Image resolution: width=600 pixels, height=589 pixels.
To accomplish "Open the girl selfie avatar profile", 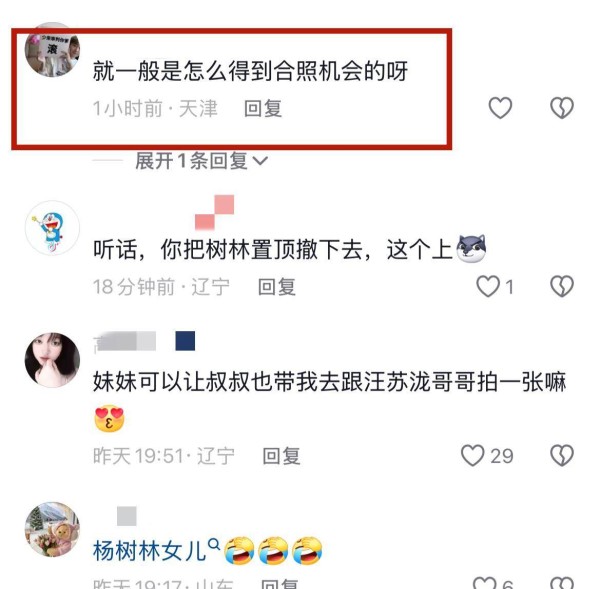I will coord(52,360).
